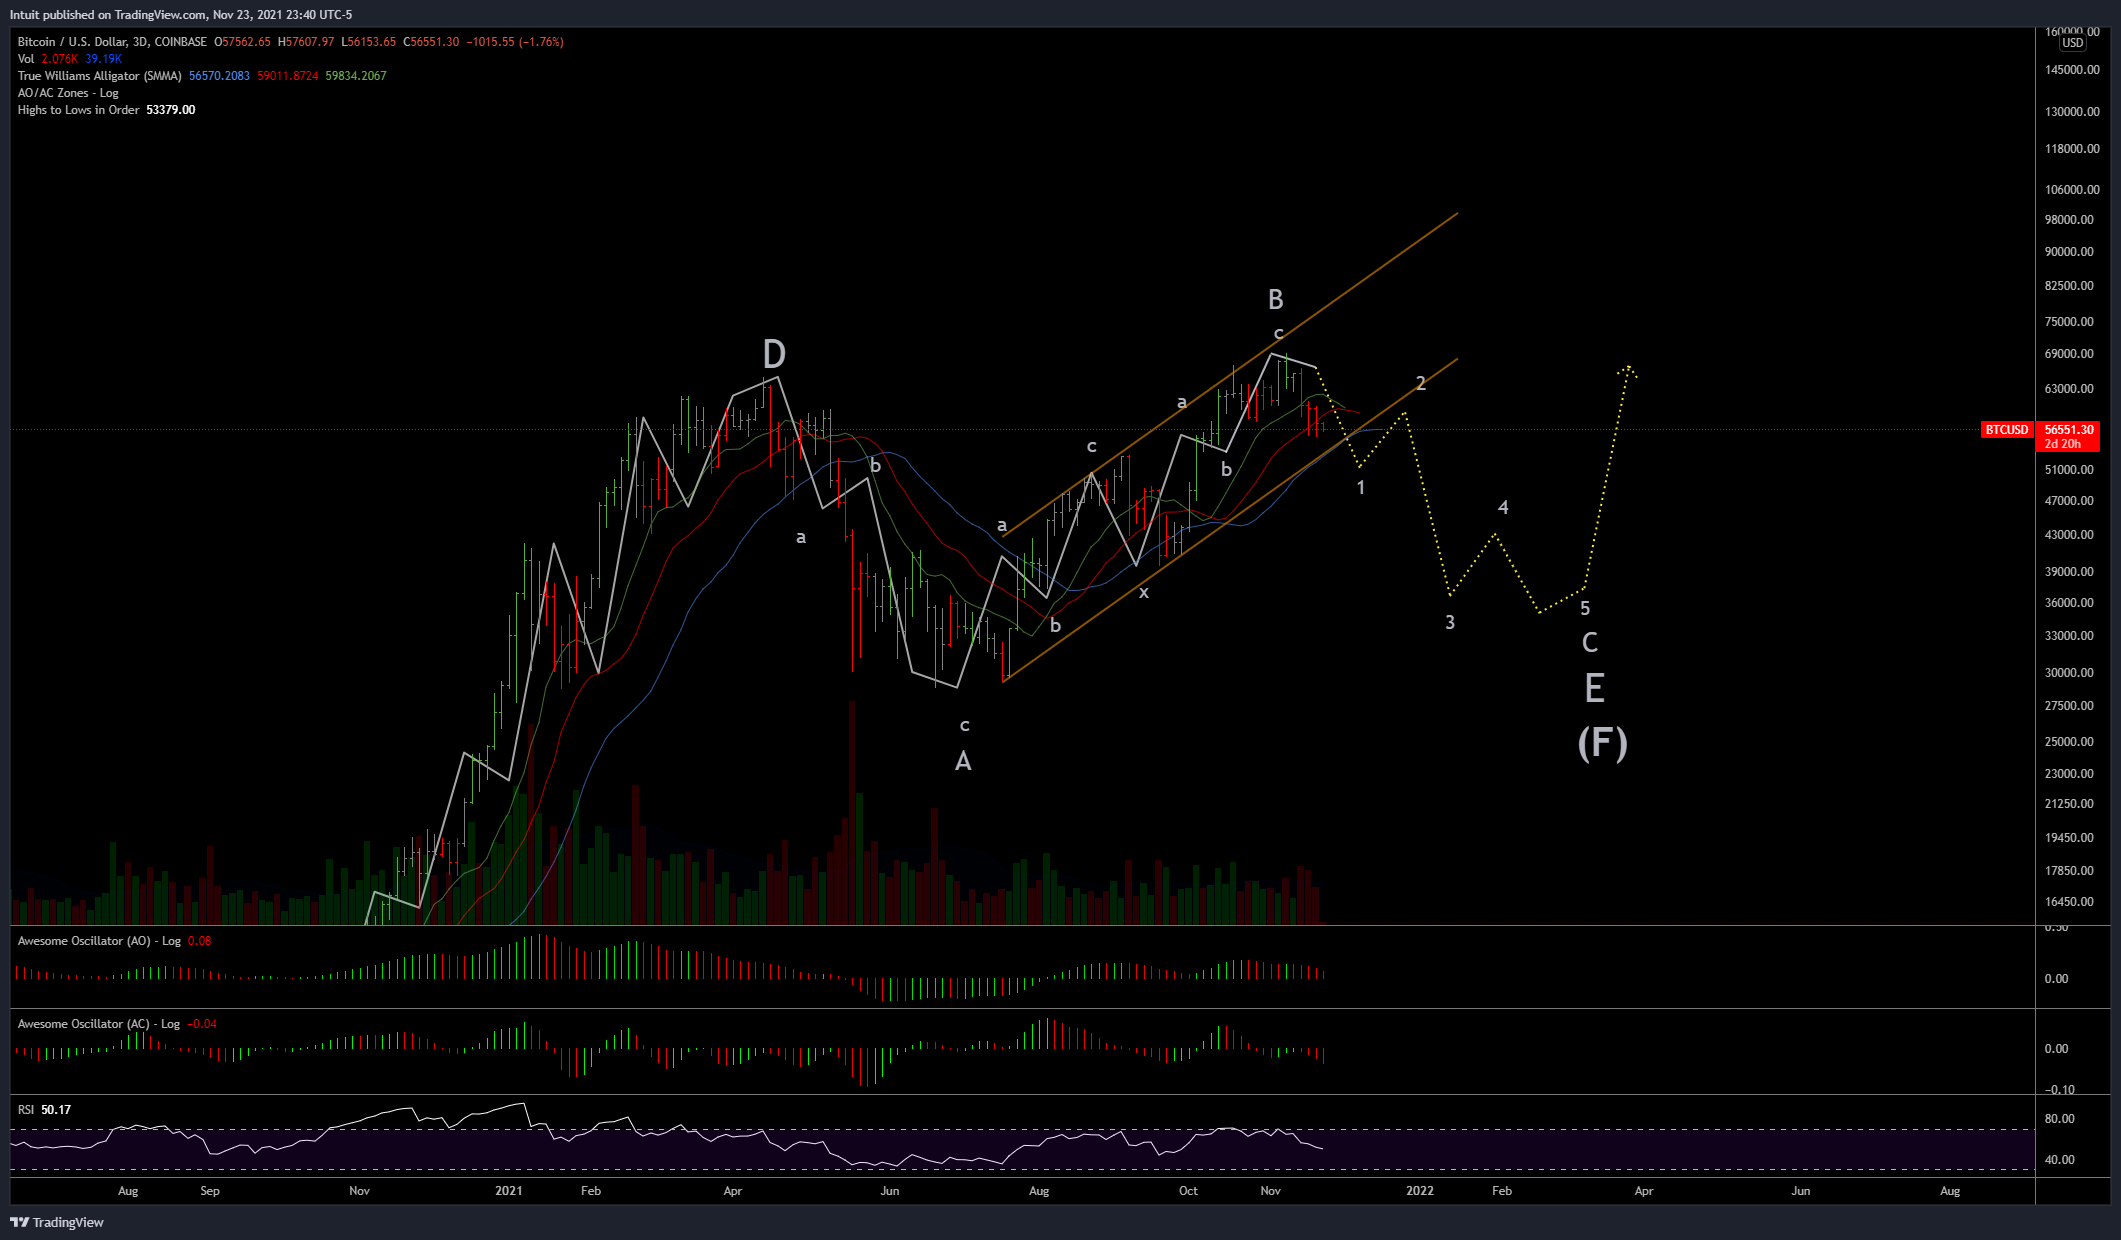Select the RSI 50.17 pane label

pyautogui.click(x=44, y=1110)
